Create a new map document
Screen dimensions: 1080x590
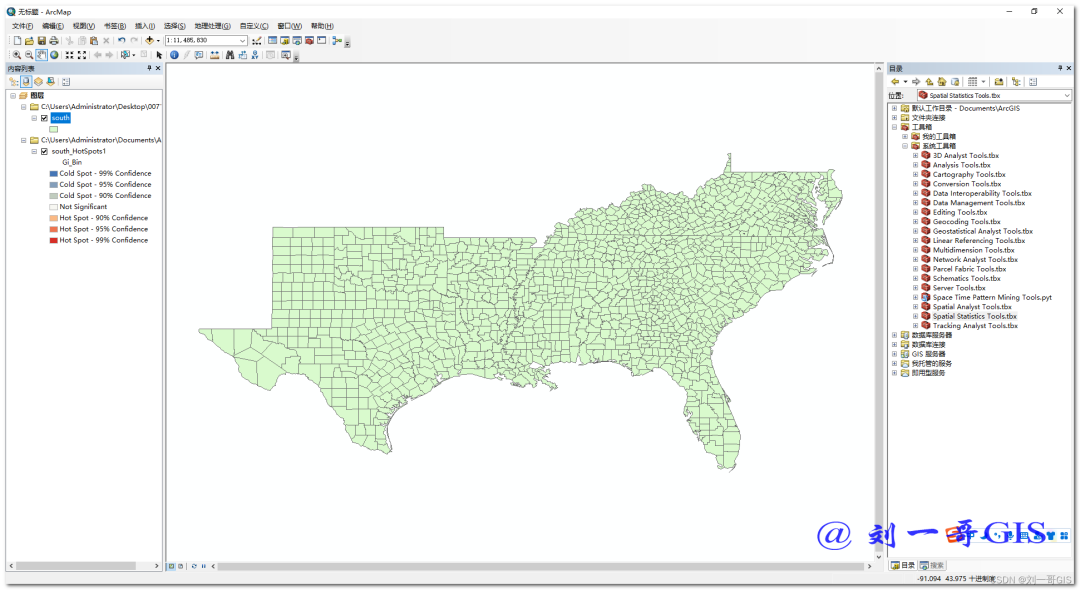[17, 41]
